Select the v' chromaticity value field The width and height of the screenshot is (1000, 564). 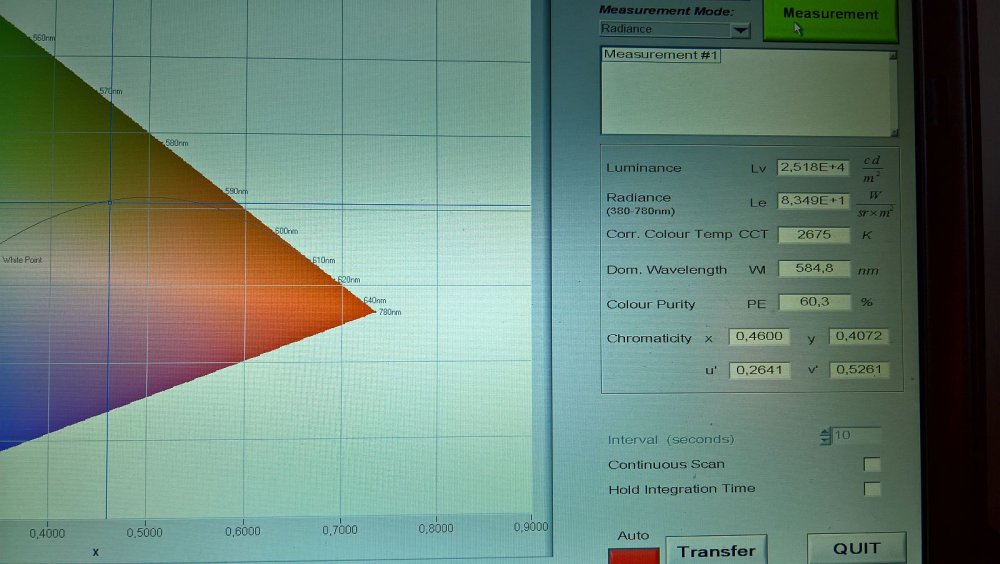coord(859,370)
